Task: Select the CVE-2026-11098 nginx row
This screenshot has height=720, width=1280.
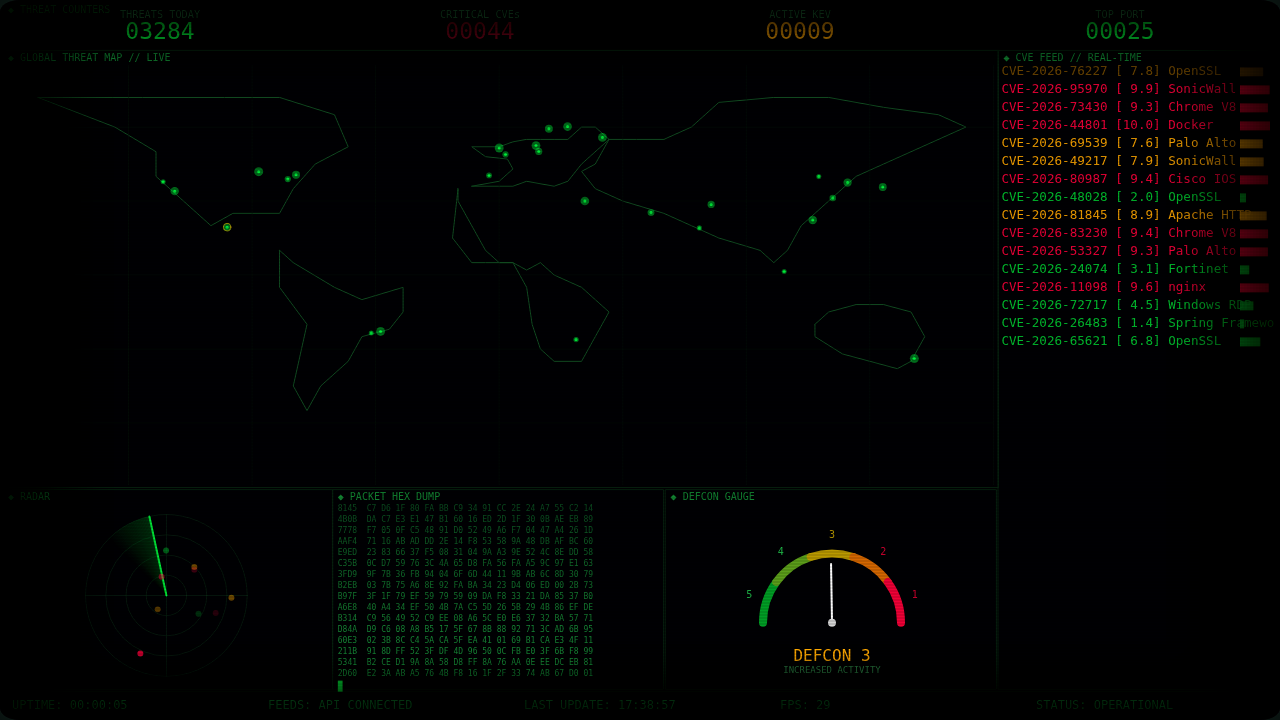Action: coord(1137,287)
